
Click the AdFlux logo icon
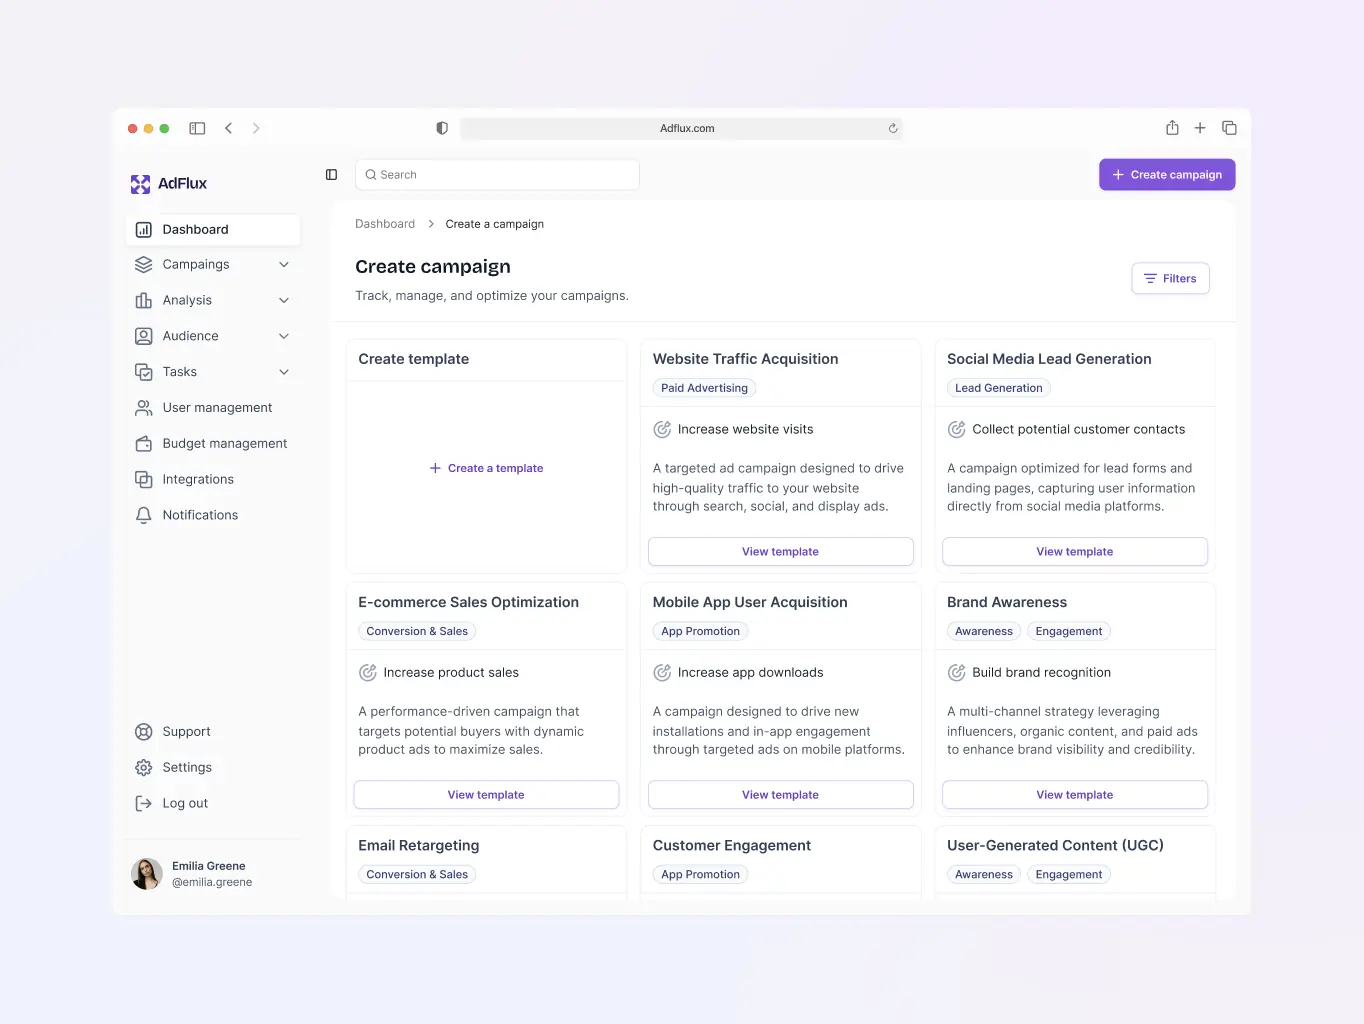point(140,184)
